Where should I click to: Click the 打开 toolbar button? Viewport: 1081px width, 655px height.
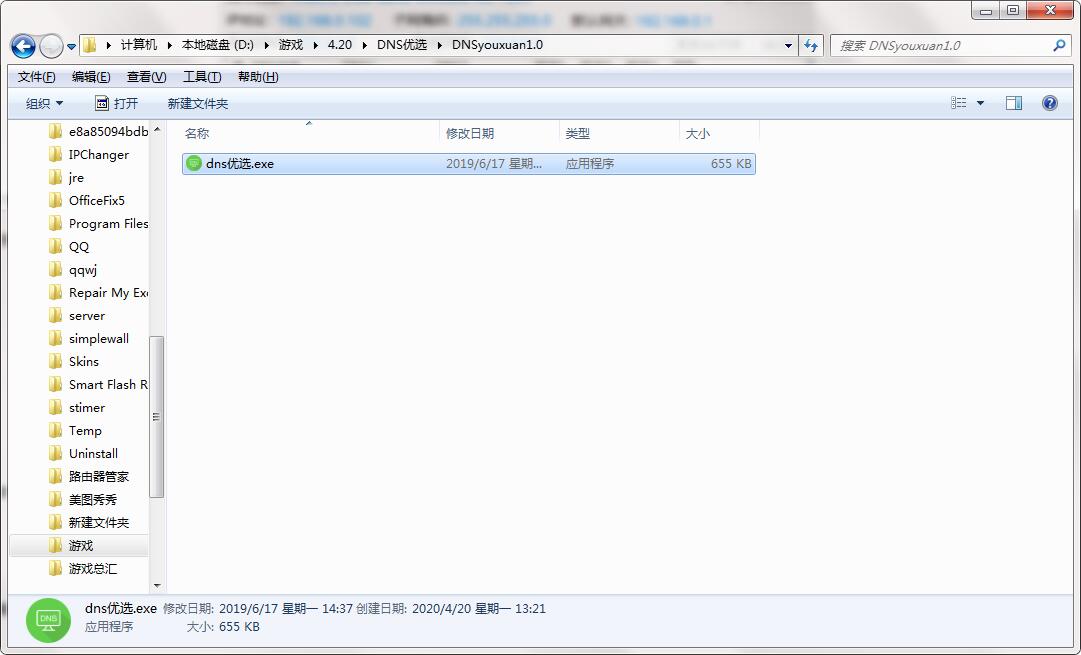116,103
